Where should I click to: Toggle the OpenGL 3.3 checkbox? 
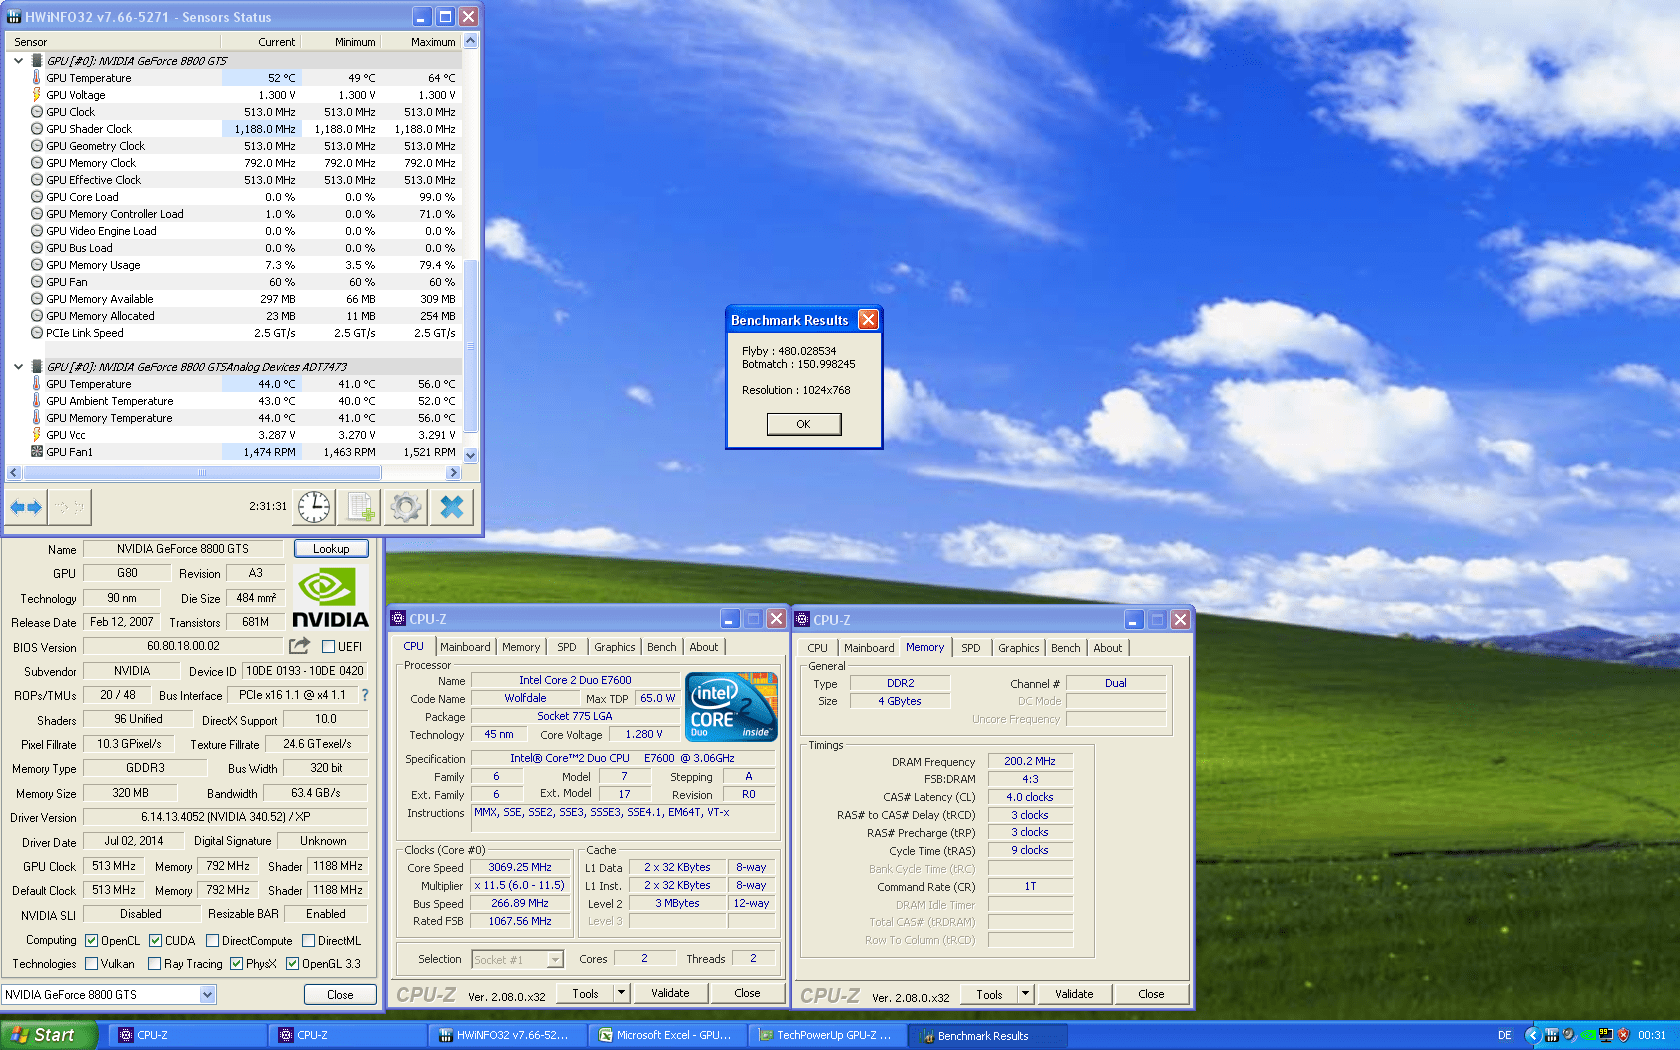(x=293, y=964)
